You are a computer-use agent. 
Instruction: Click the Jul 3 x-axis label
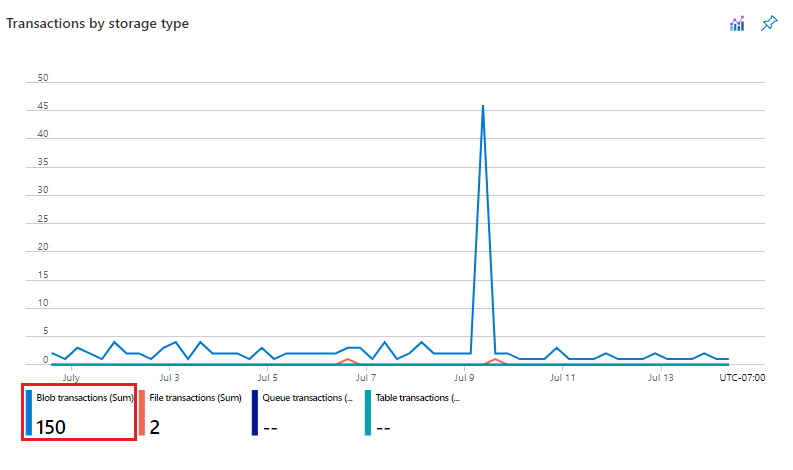(169, 378)
